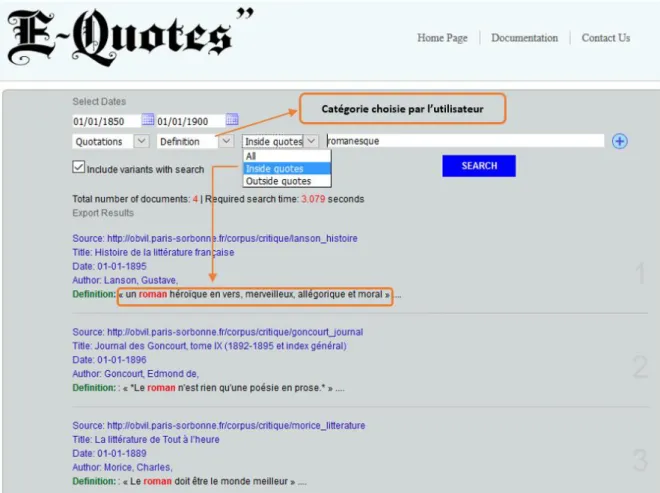Viewport: 660px width, 493px height.
Task: Click title Histoire de la littérature française
Action: pos(165,253)
